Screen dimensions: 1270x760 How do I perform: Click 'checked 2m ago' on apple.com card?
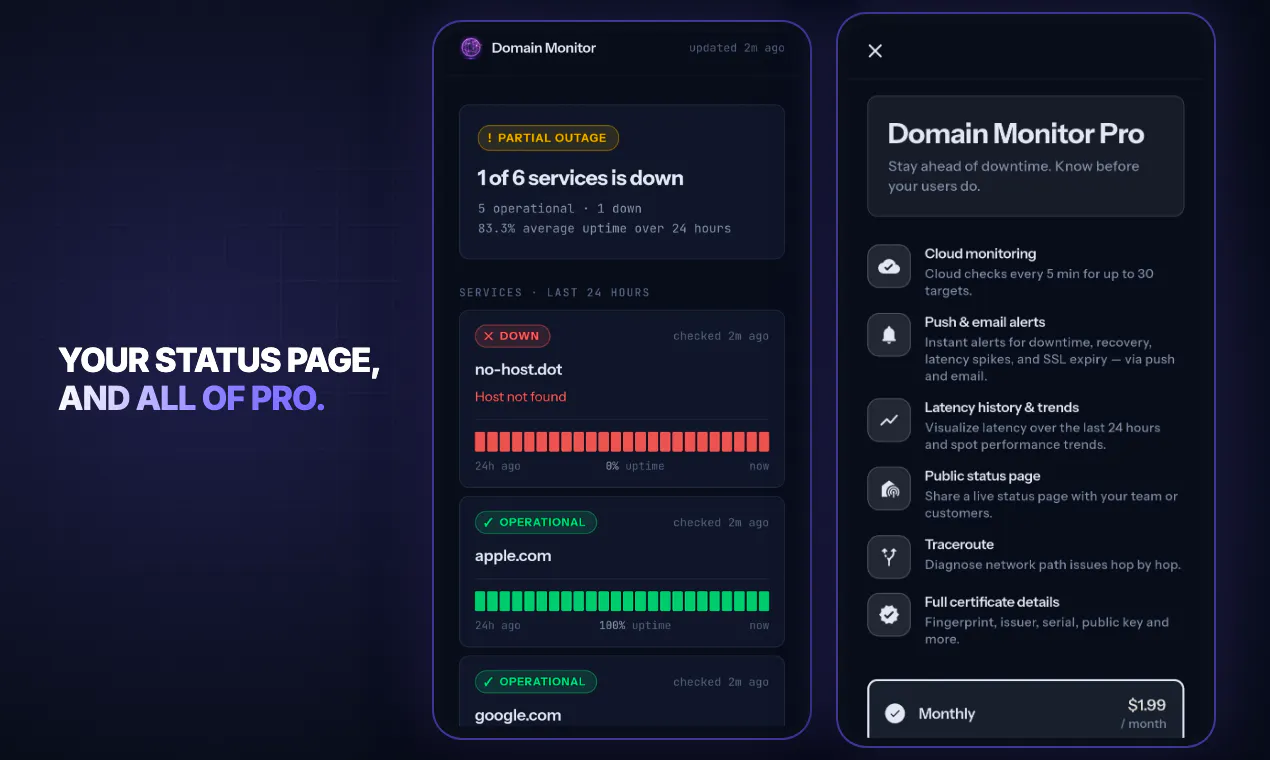point(721,523)
